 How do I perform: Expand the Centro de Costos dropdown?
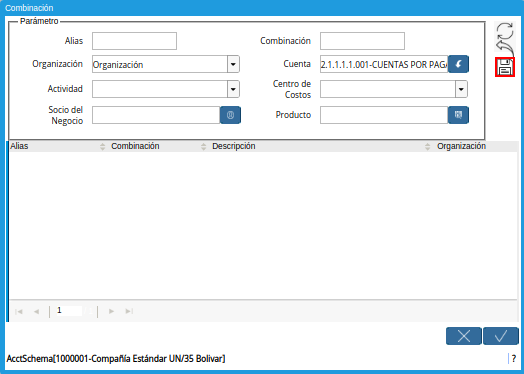[x=461, y=89]
